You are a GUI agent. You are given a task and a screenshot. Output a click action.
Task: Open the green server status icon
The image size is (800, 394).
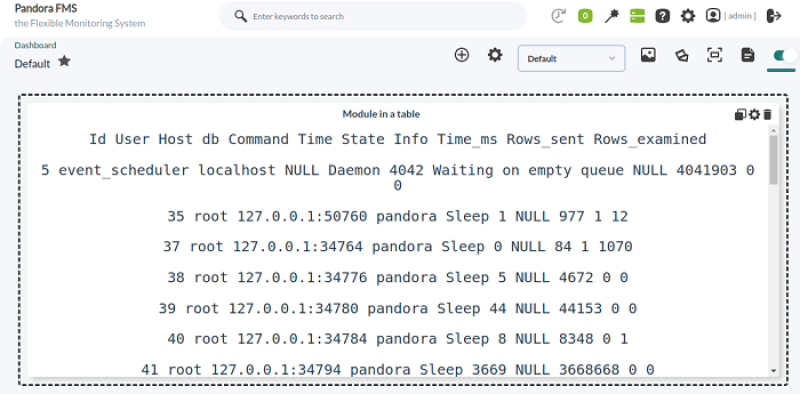[637, 16]
